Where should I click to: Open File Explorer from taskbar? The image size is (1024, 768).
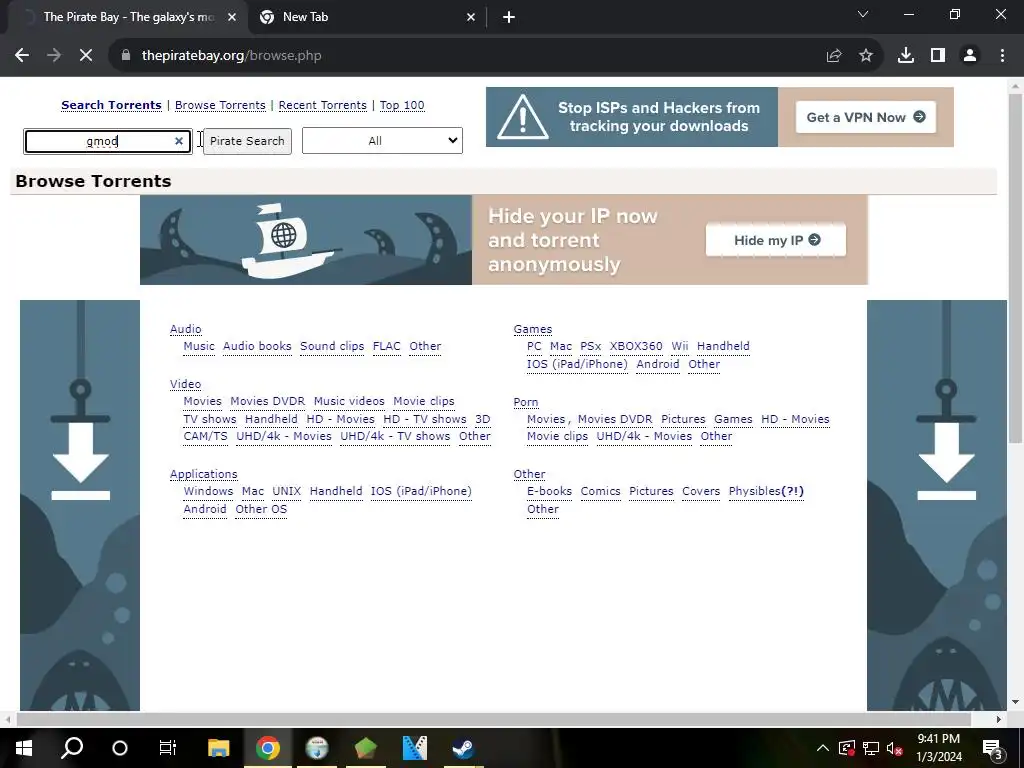[219, 748]
